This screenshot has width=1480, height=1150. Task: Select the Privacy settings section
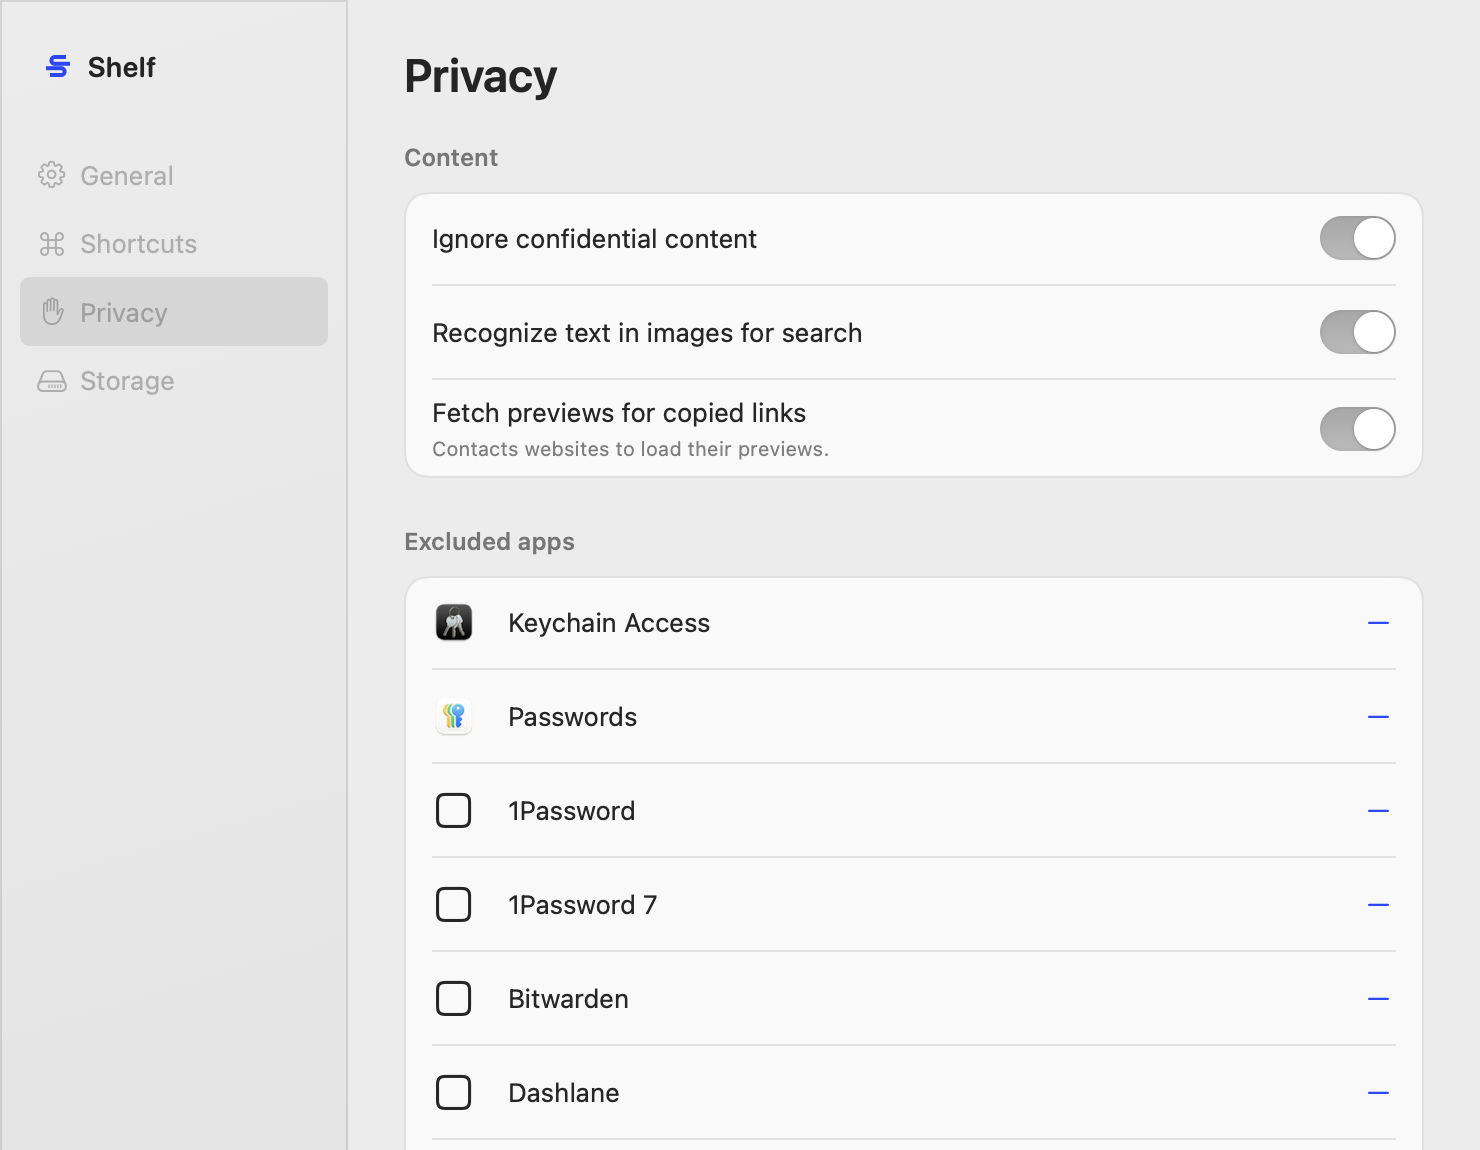[174, 312]
